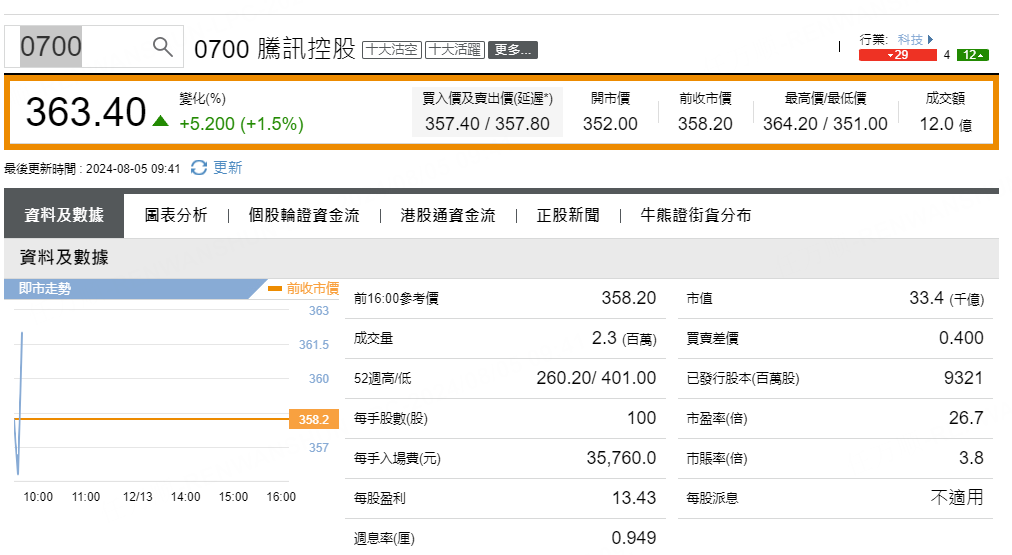Click the 每股派息 value 不適用

pyautogui.click(x=957, y=498)
